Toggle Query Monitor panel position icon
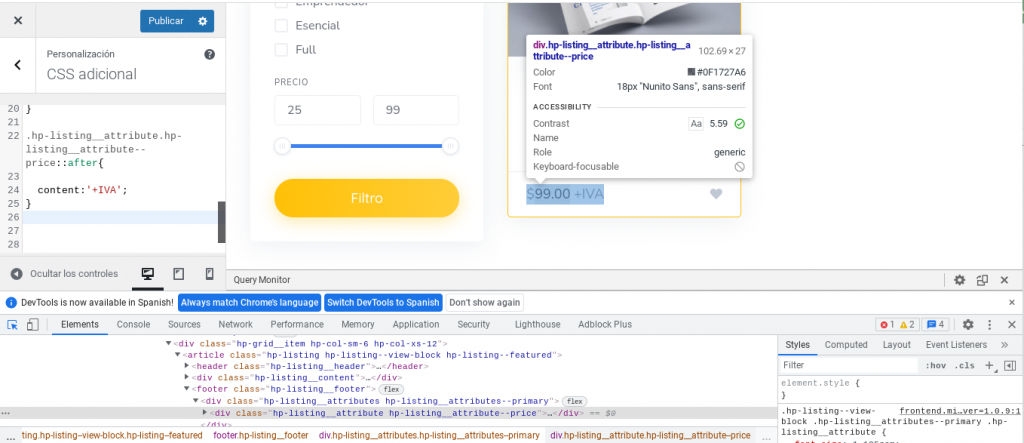 click(x=982, y=280)
